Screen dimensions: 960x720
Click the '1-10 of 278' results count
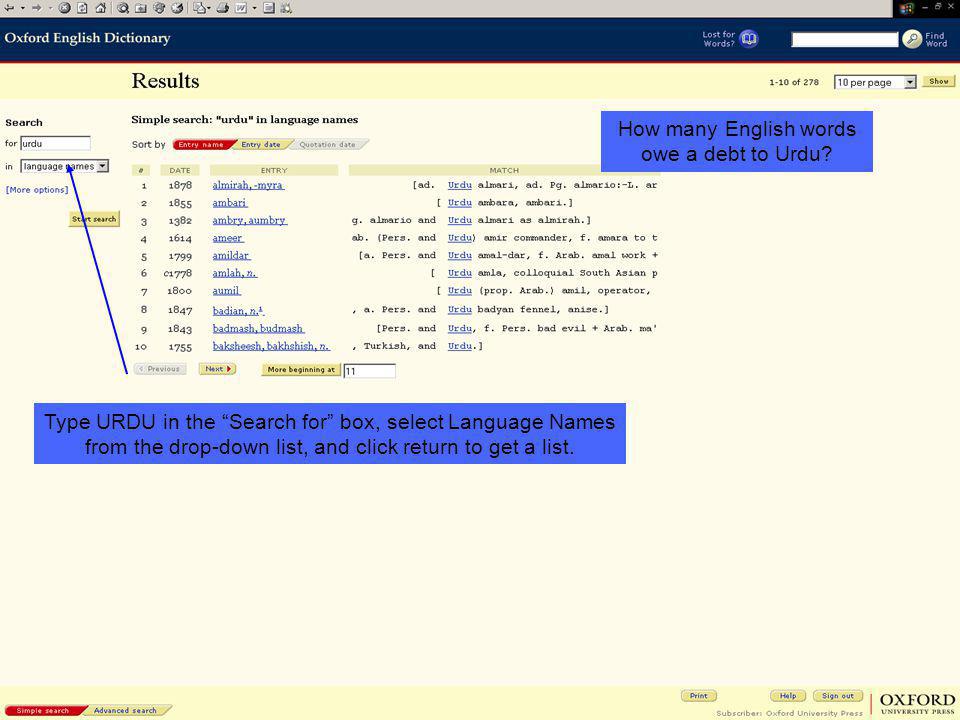pyautogui.click(x=794, y=82)
